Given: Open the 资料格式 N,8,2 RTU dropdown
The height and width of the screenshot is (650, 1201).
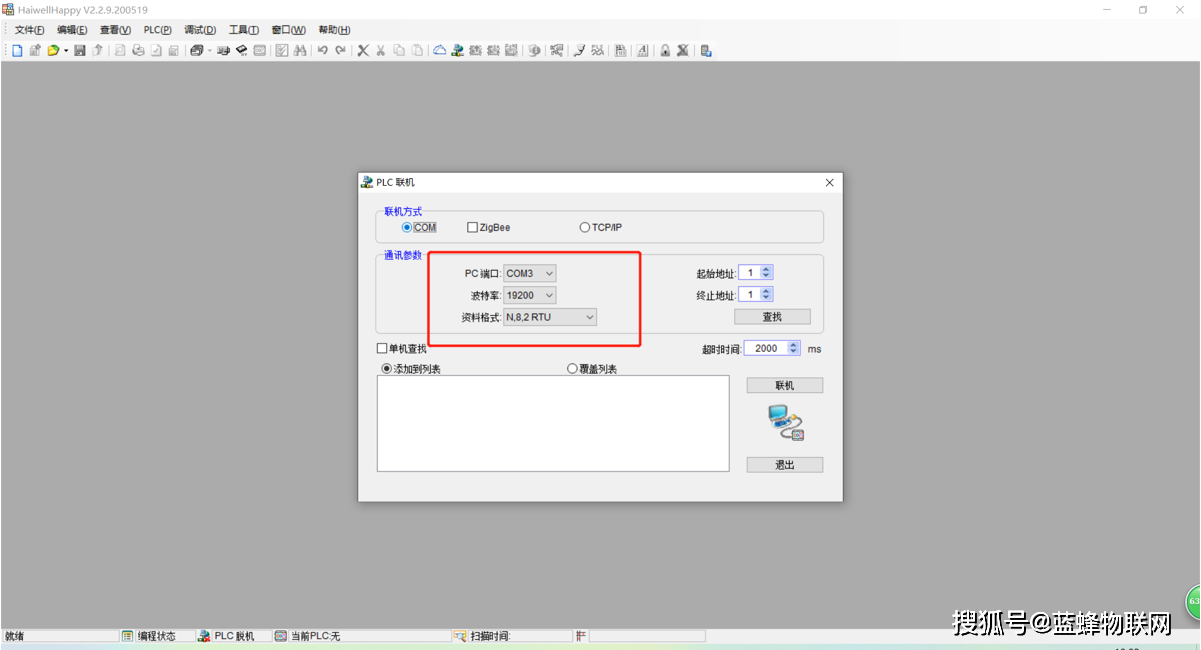Looking at the screenshot, I should click(550, 317).
